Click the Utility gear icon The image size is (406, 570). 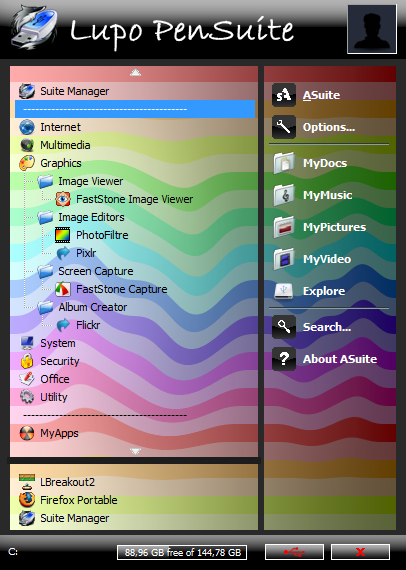(27, 397)
